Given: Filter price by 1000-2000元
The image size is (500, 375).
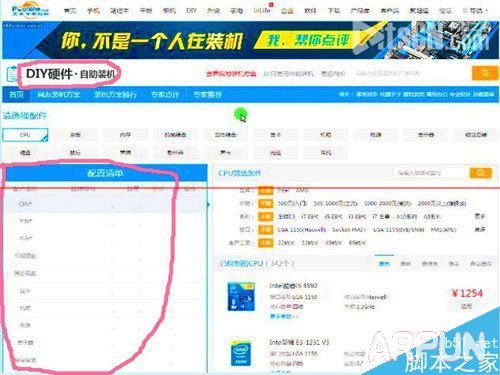Looking at the screenshot, I should pos(387,203).
